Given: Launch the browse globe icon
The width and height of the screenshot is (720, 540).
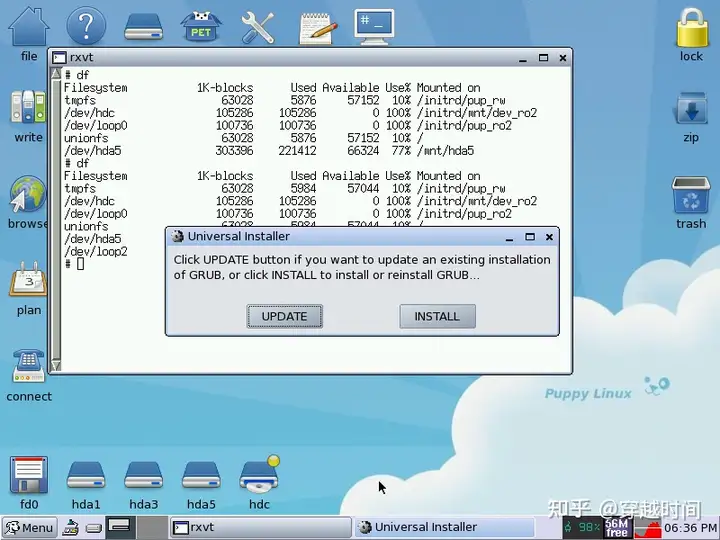Looking at the screenshot, I should point(28,195).
